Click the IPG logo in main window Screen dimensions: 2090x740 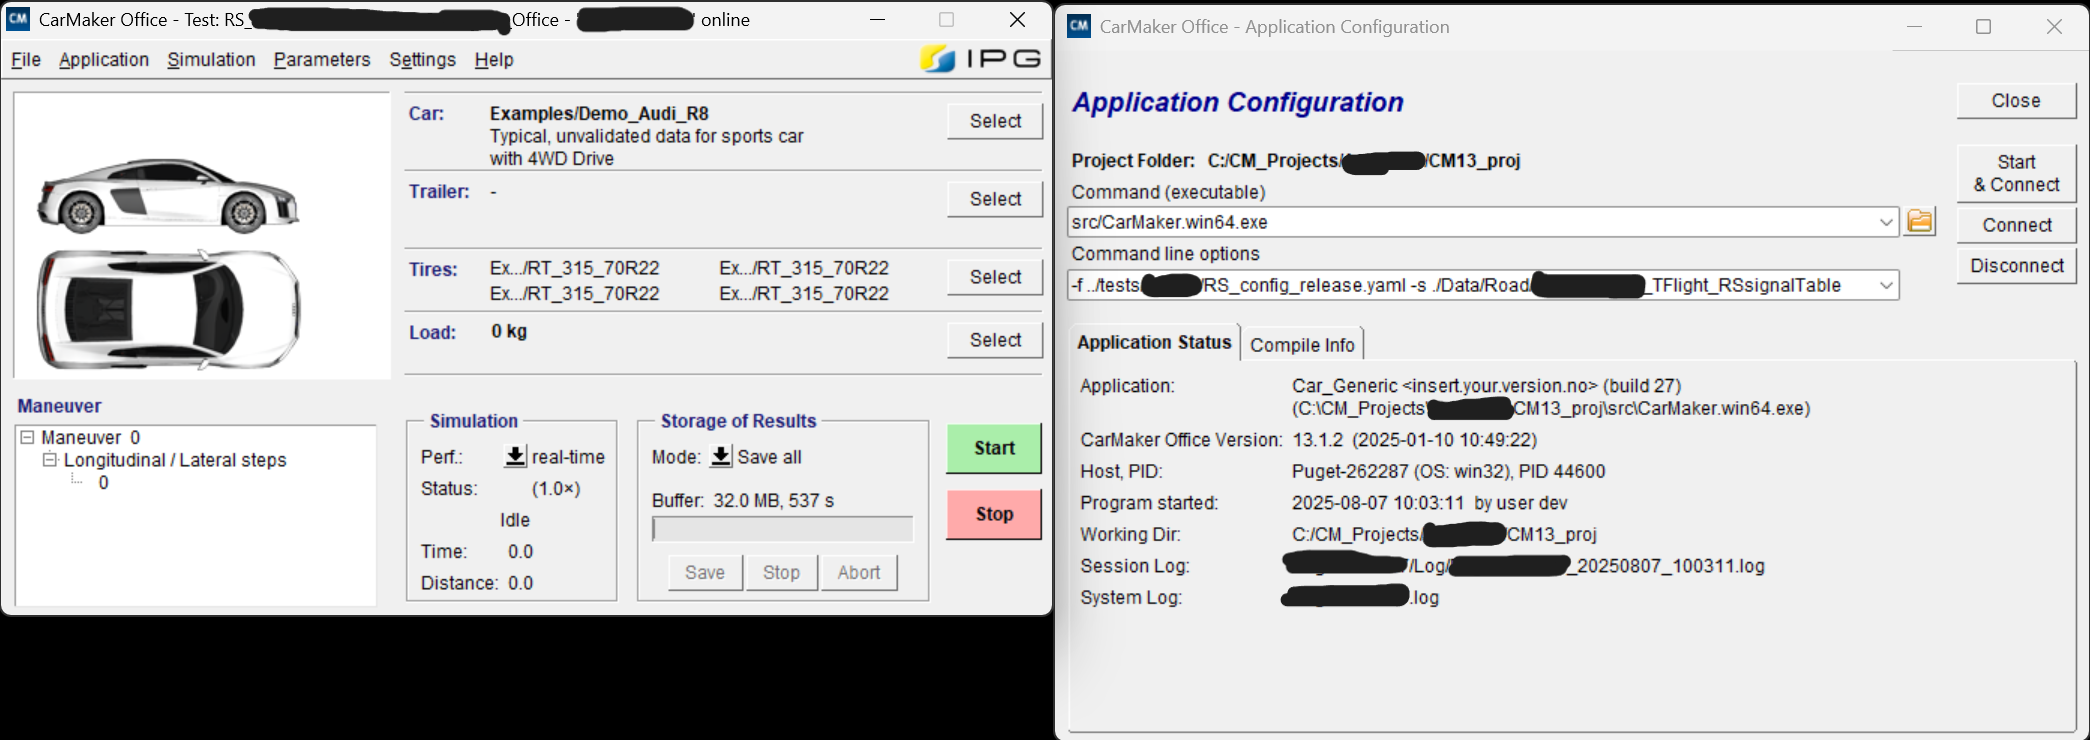tap(981, 59)
